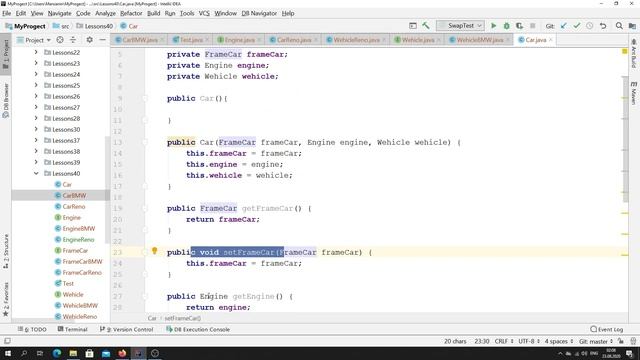Switch to the Engine.java tab
The height and width of the screenshot is (360, 640).
coord(239,40)
